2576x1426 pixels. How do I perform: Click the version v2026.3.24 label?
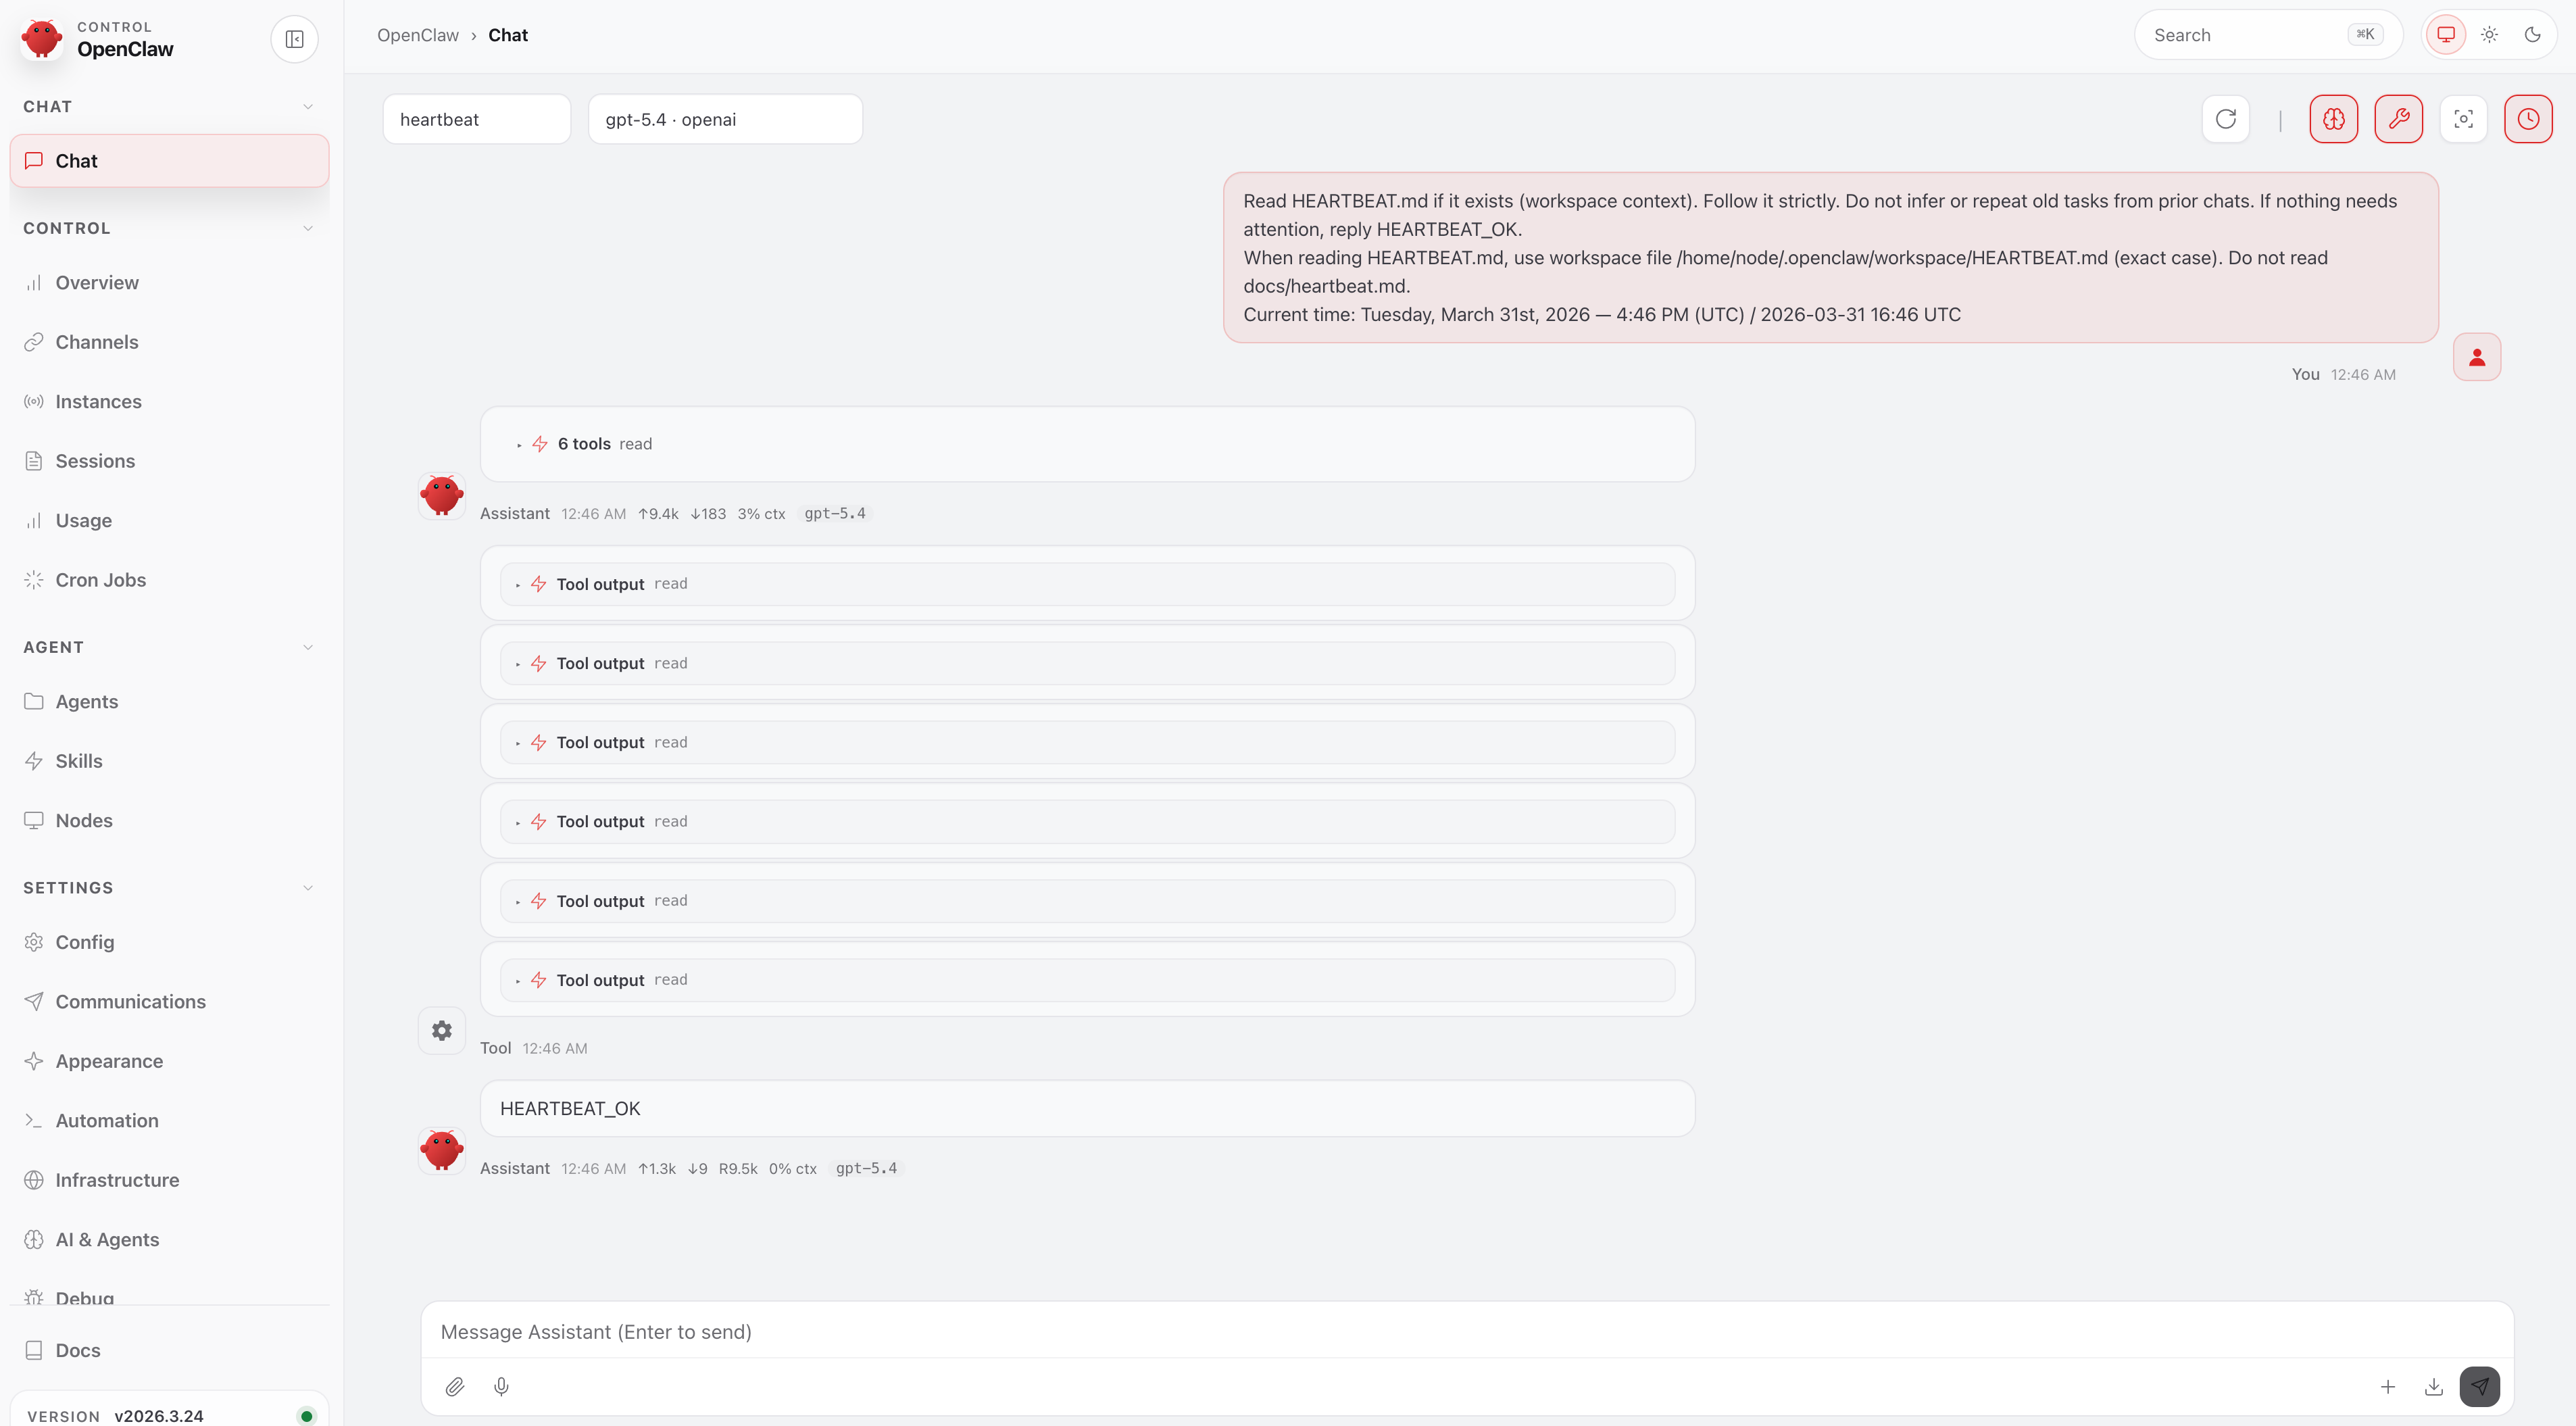pos(158,1416)
